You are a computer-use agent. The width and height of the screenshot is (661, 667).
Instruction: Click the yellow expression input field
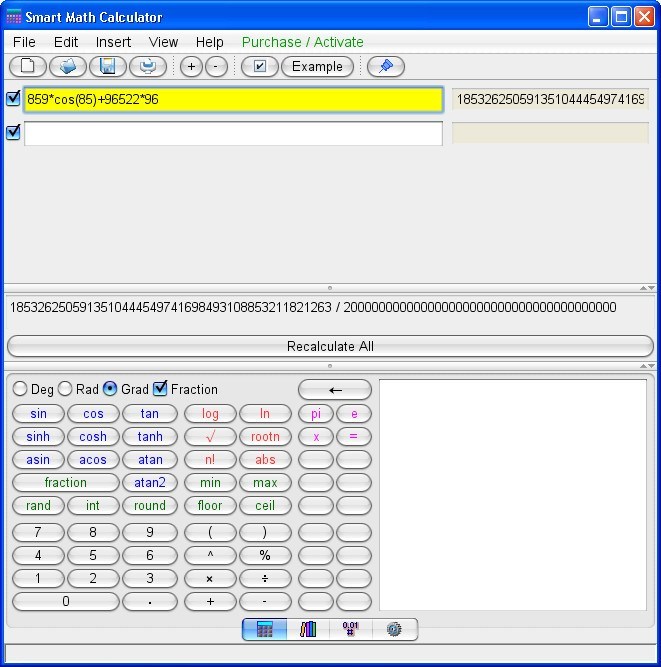click(234, 100)
